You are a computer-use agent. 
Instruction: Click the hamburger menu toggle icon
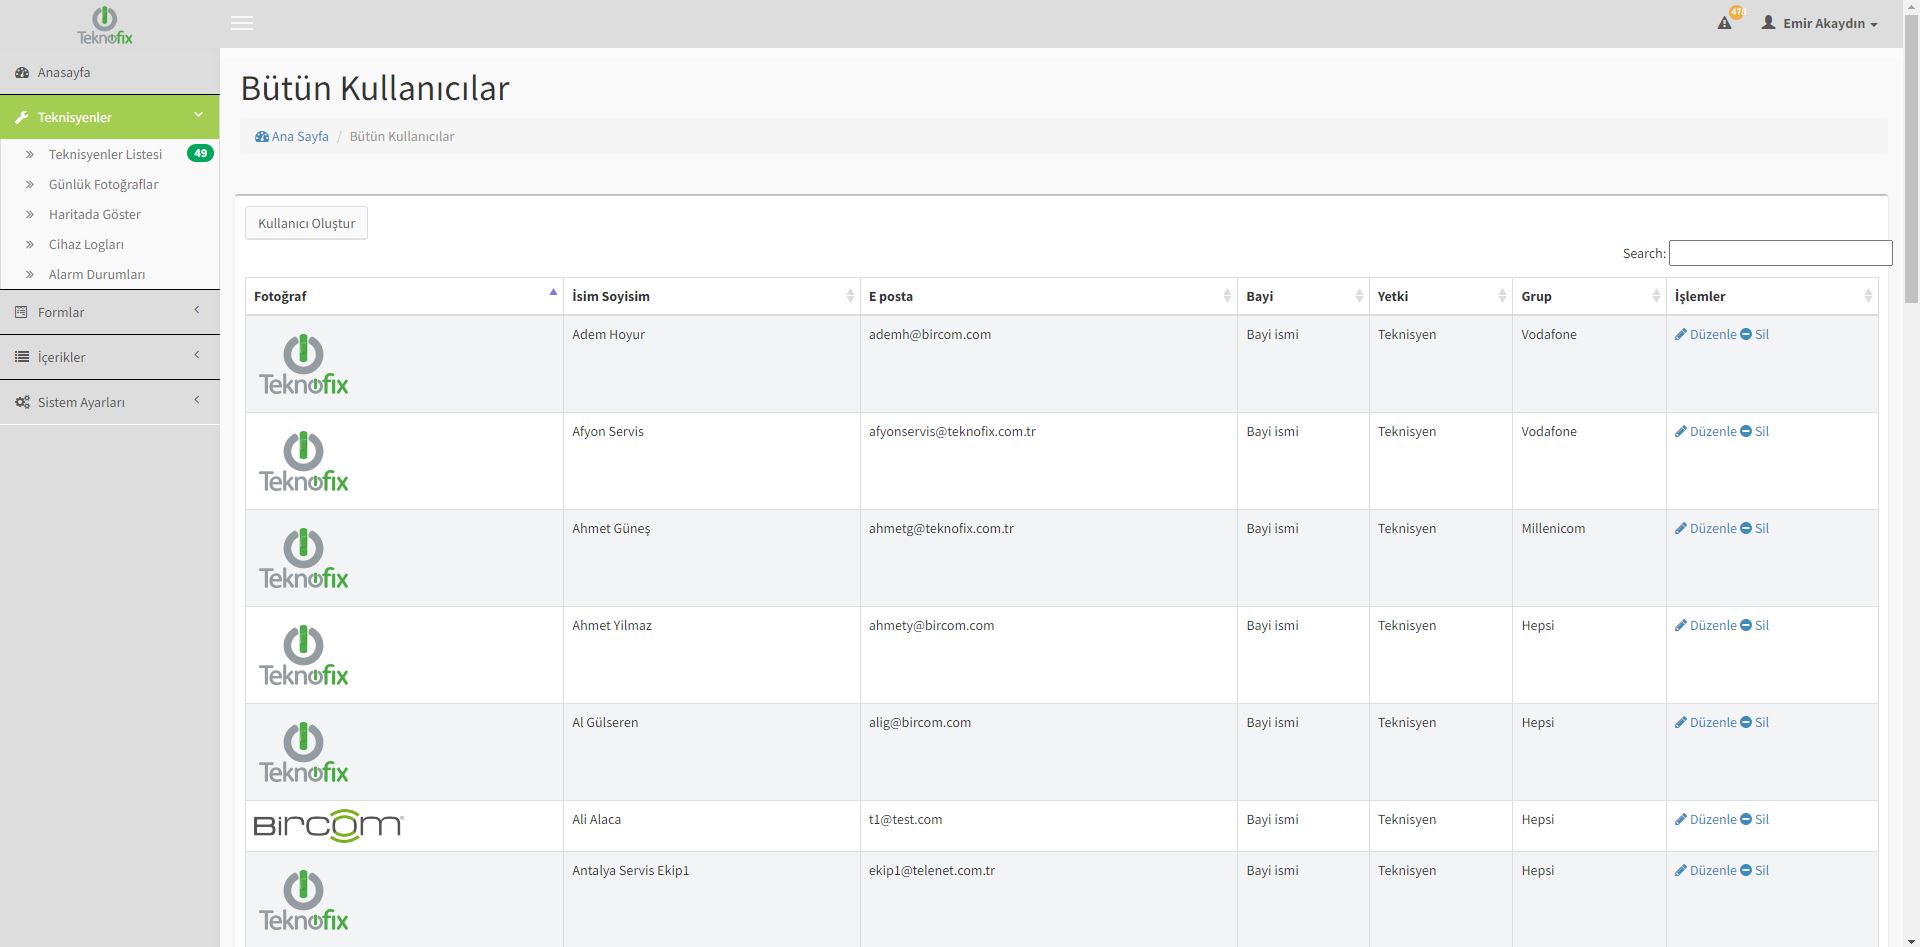pyautogui.click(x=241, y=23)
